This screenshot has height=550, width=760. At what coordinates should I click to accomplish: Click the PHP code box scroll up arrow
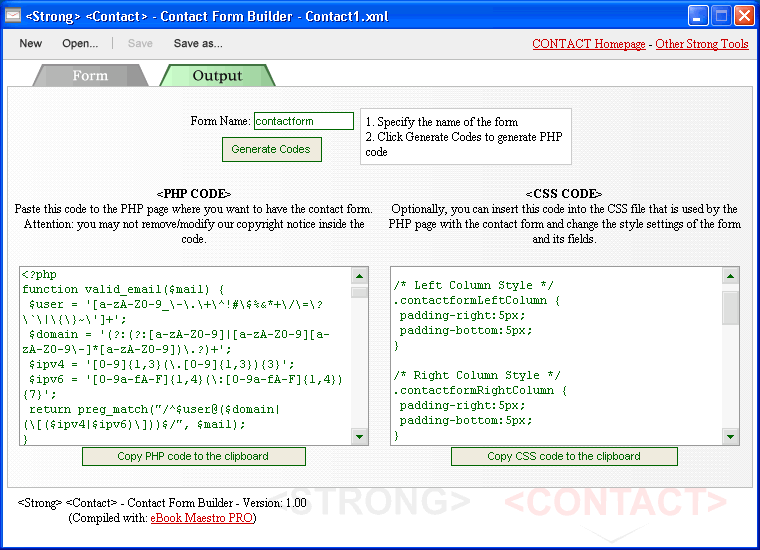(x=359, y=276)
